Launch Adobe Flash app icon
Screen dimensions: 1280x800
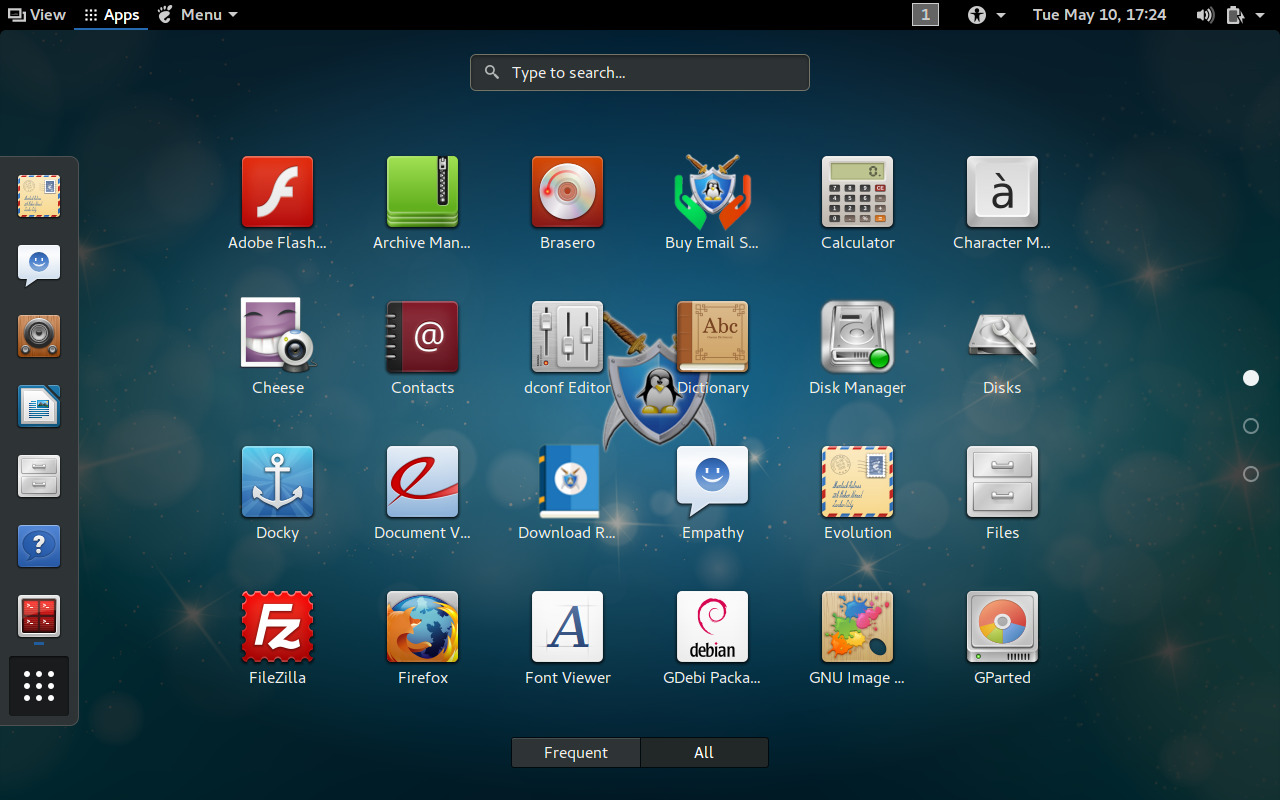coord(277,192)
